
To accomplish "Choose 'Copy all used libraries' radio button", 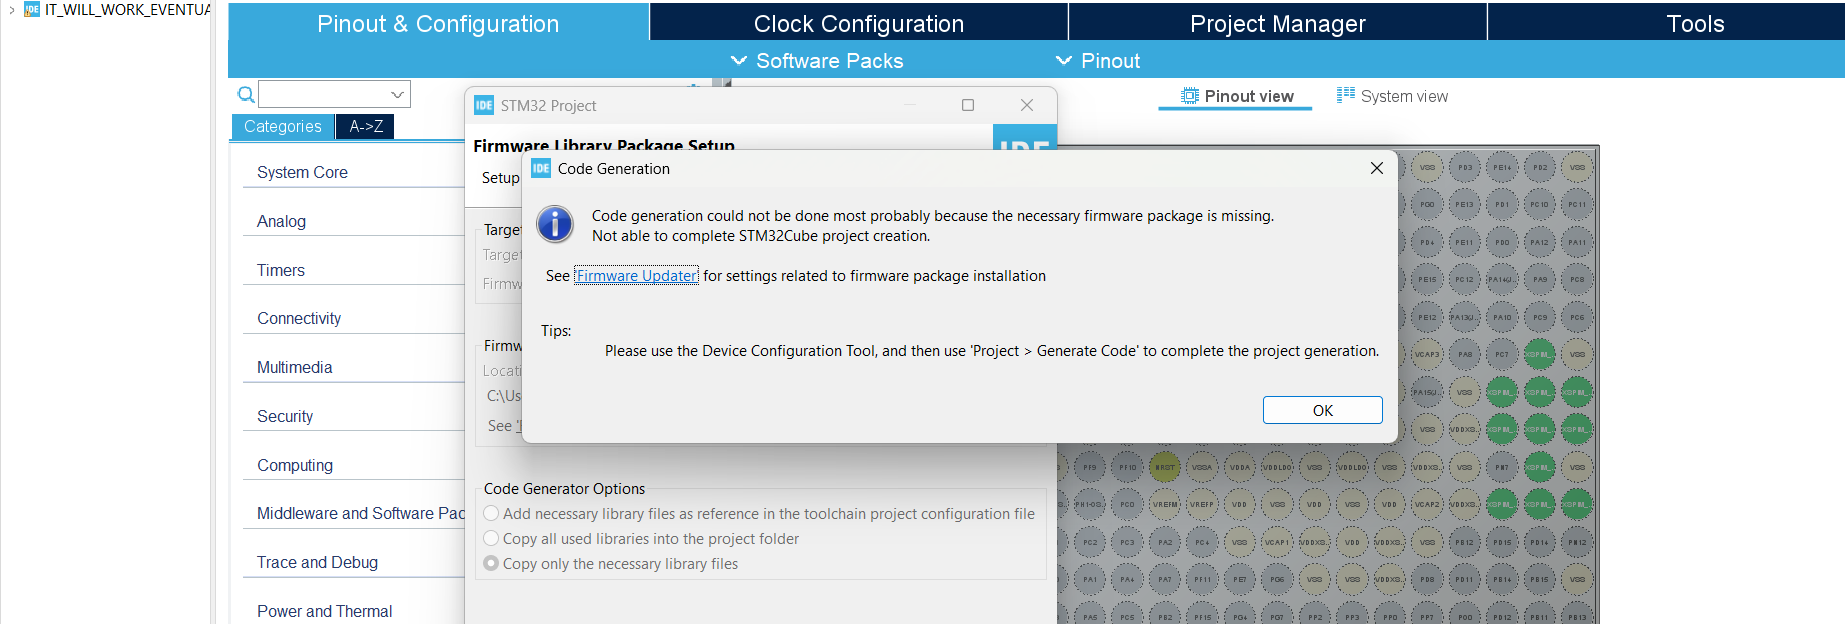I will 492,539.
